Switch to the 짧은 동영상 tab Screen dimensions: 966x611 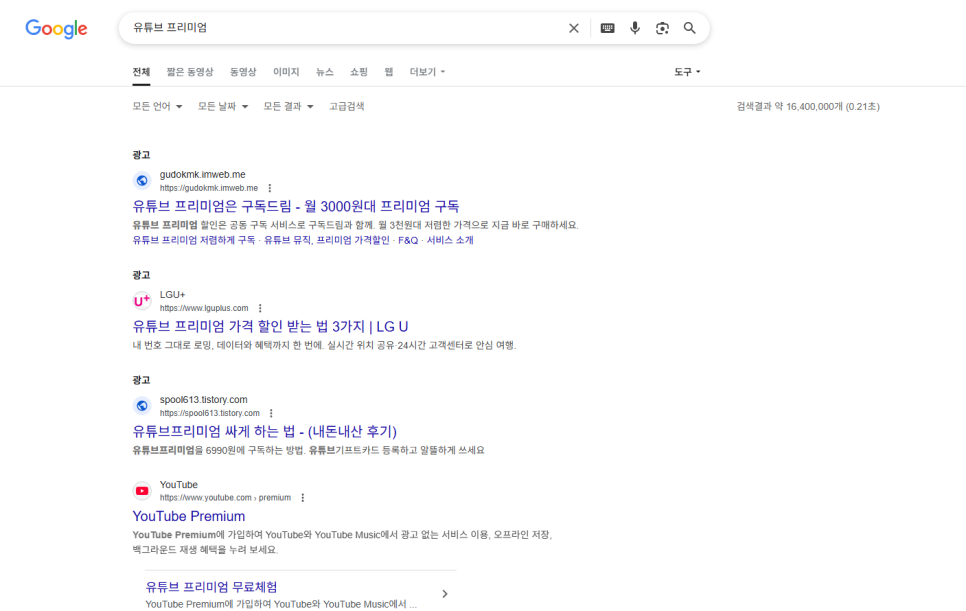190,72
